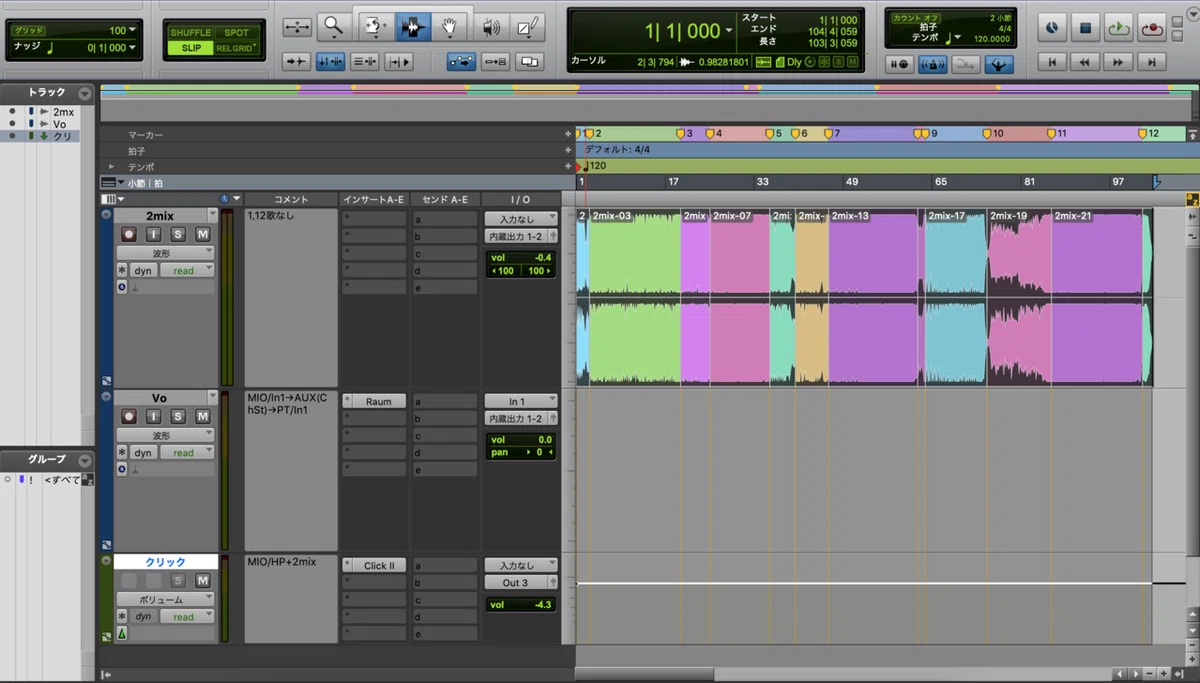Viewport: 1200px width, 683px height.
Task: Enable SPOT edit mode
Action: pyautogui.click(x=236, y=32)
